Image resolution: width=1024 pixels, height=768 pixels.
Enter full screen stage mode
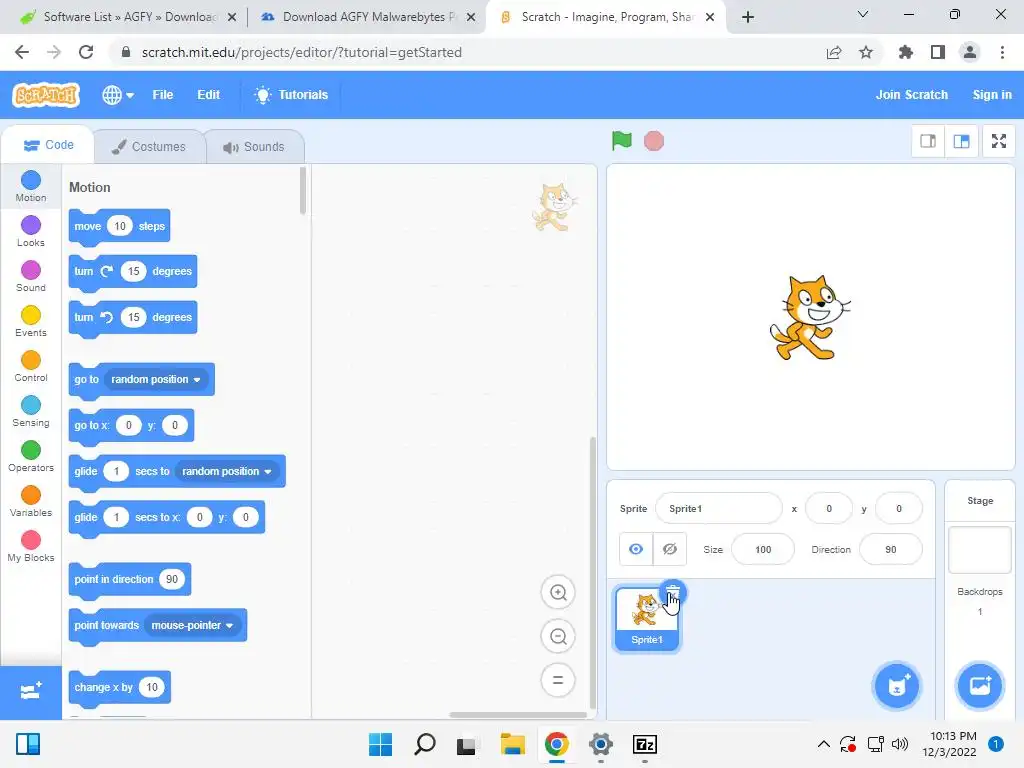[999, 141]
